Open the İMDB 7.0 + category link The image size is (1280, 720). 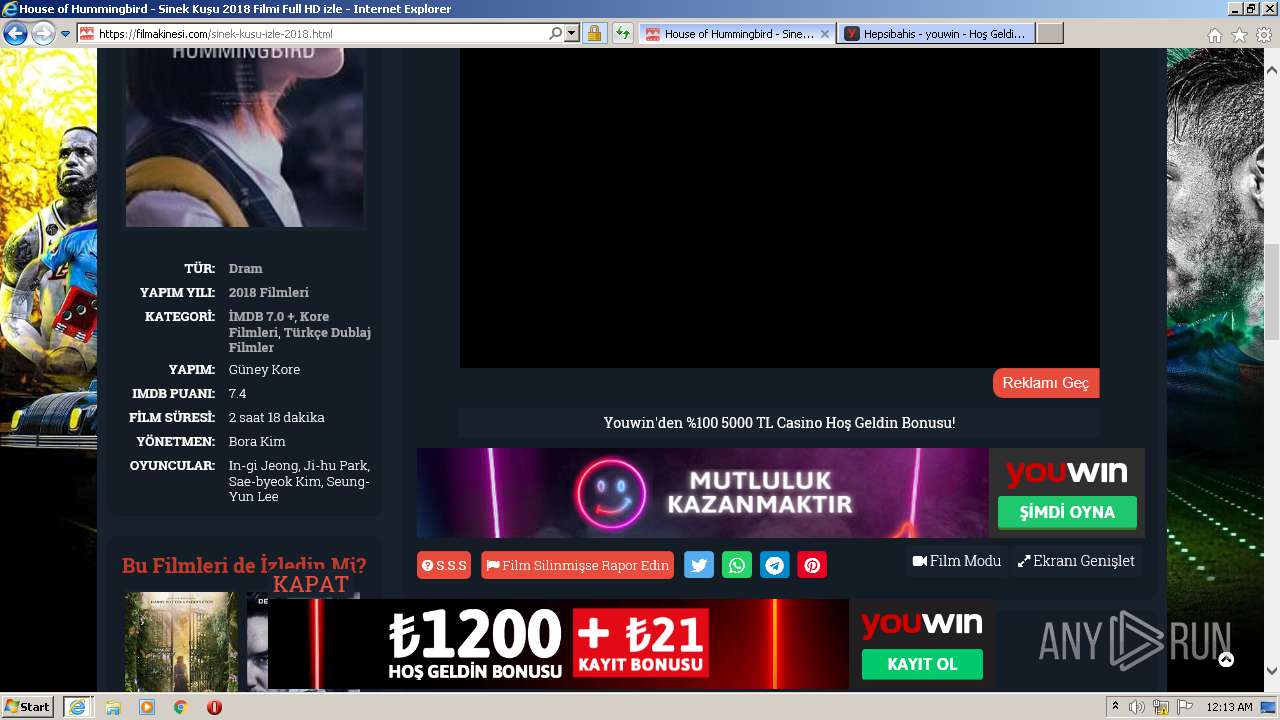tap(261, 316)
